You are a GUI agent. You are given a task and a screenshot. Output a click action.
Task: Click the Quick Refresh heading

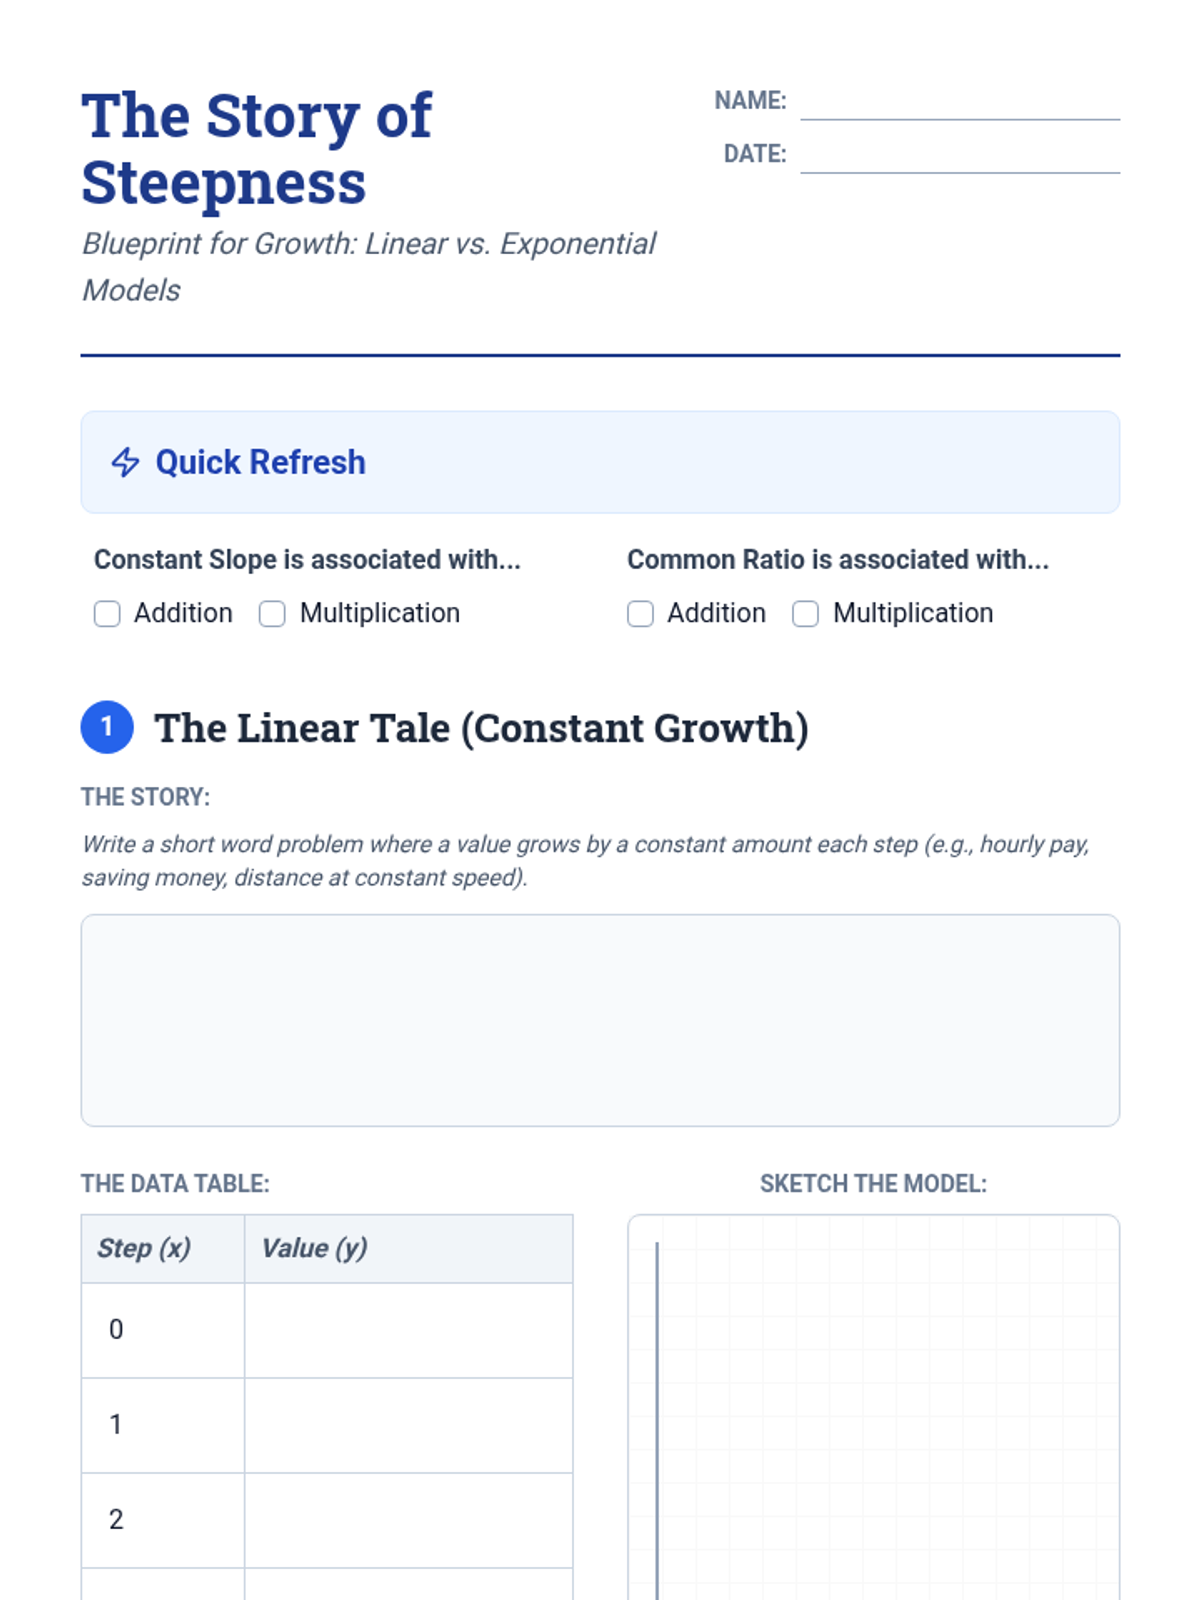point(261,462)
